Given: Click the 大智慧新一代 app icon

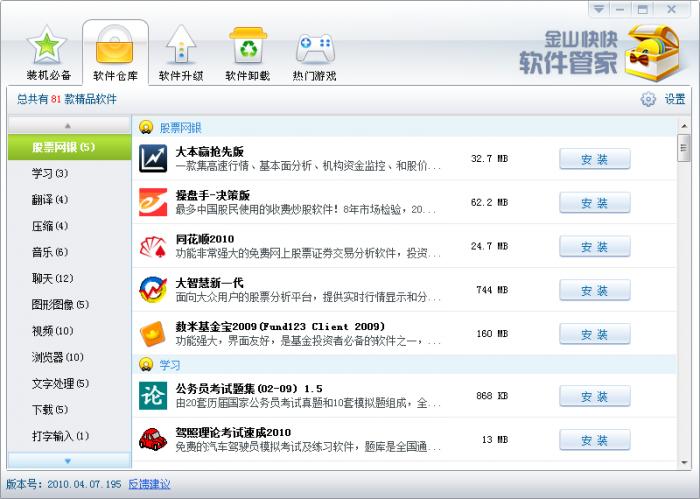Looking at the screenshot, I should 153,290.
